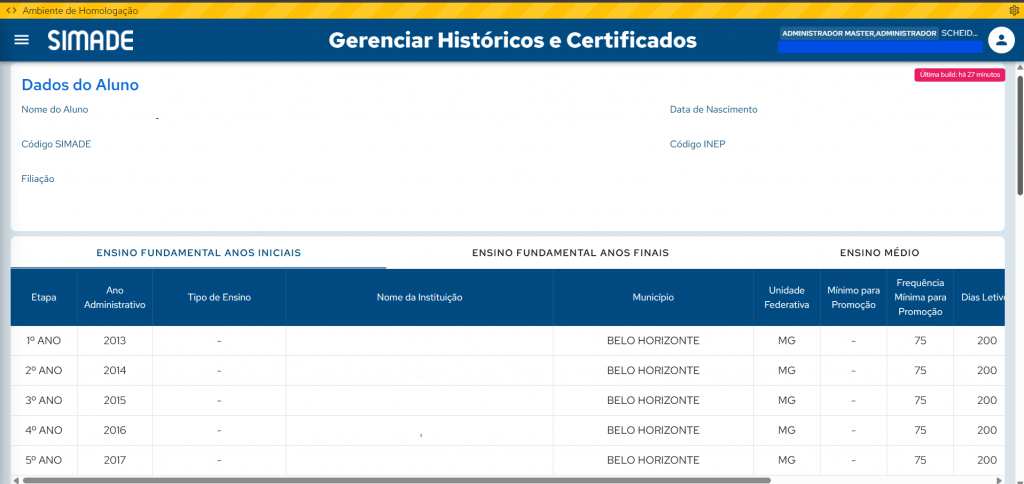Click the Administrador Master role label
The image size is (1024, 484).
tap(859, 33)
